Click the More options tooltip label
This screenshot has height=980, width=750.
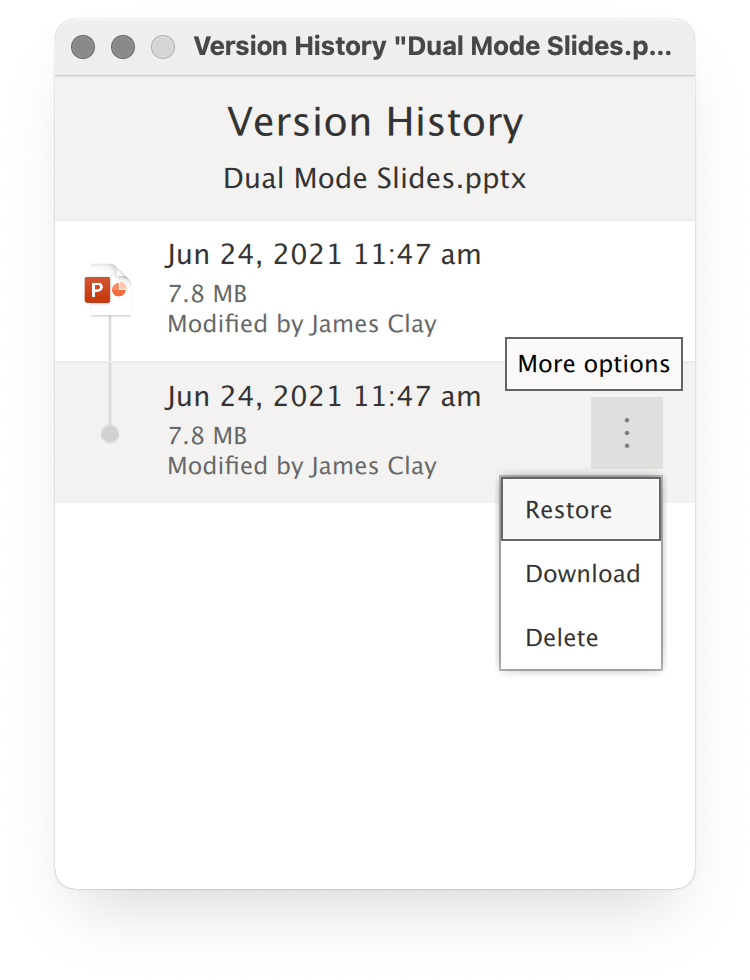pos(594,364)
